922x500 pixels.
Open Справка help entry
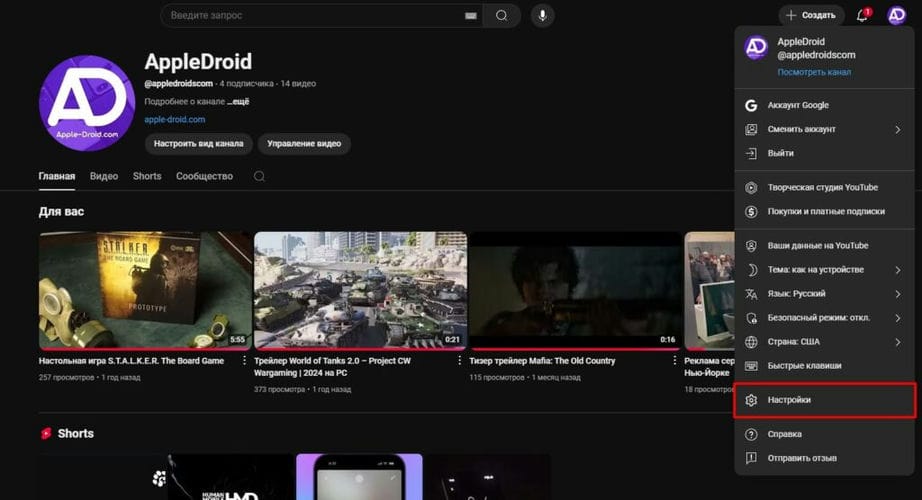point(824,434)
